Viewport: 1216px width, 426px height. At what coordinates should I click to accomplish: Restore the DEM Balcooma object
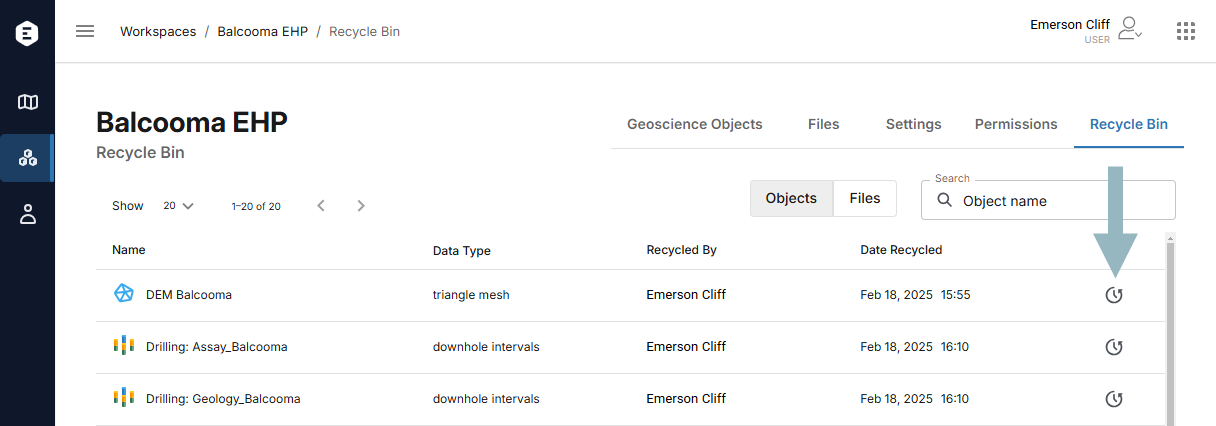pos(1114,295)
